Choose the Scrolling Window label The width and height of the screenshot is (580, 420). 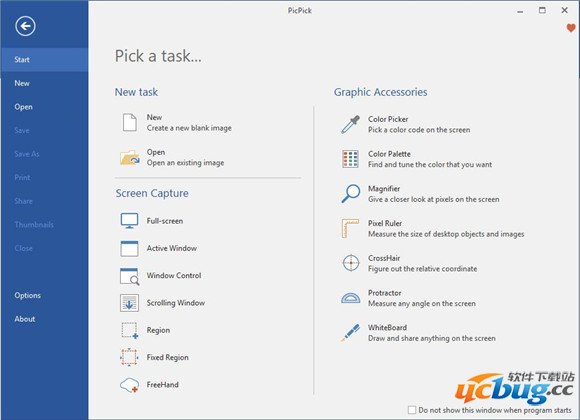click(176, 303)
